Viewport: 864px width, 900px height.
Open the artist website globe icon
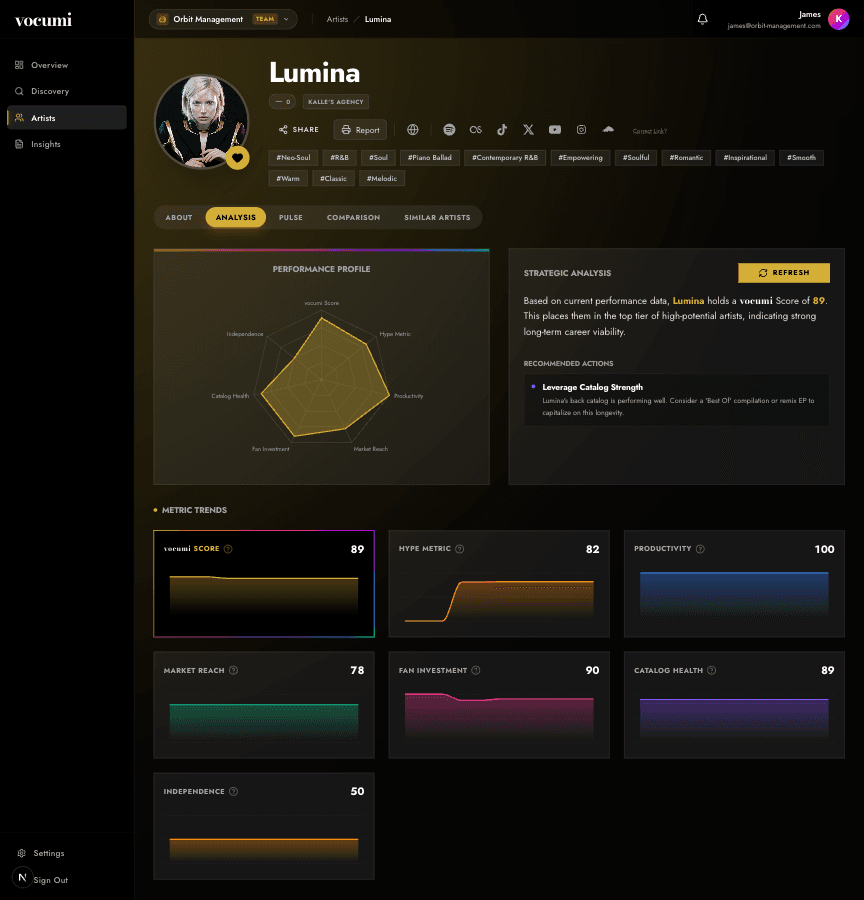pos(413,130)
